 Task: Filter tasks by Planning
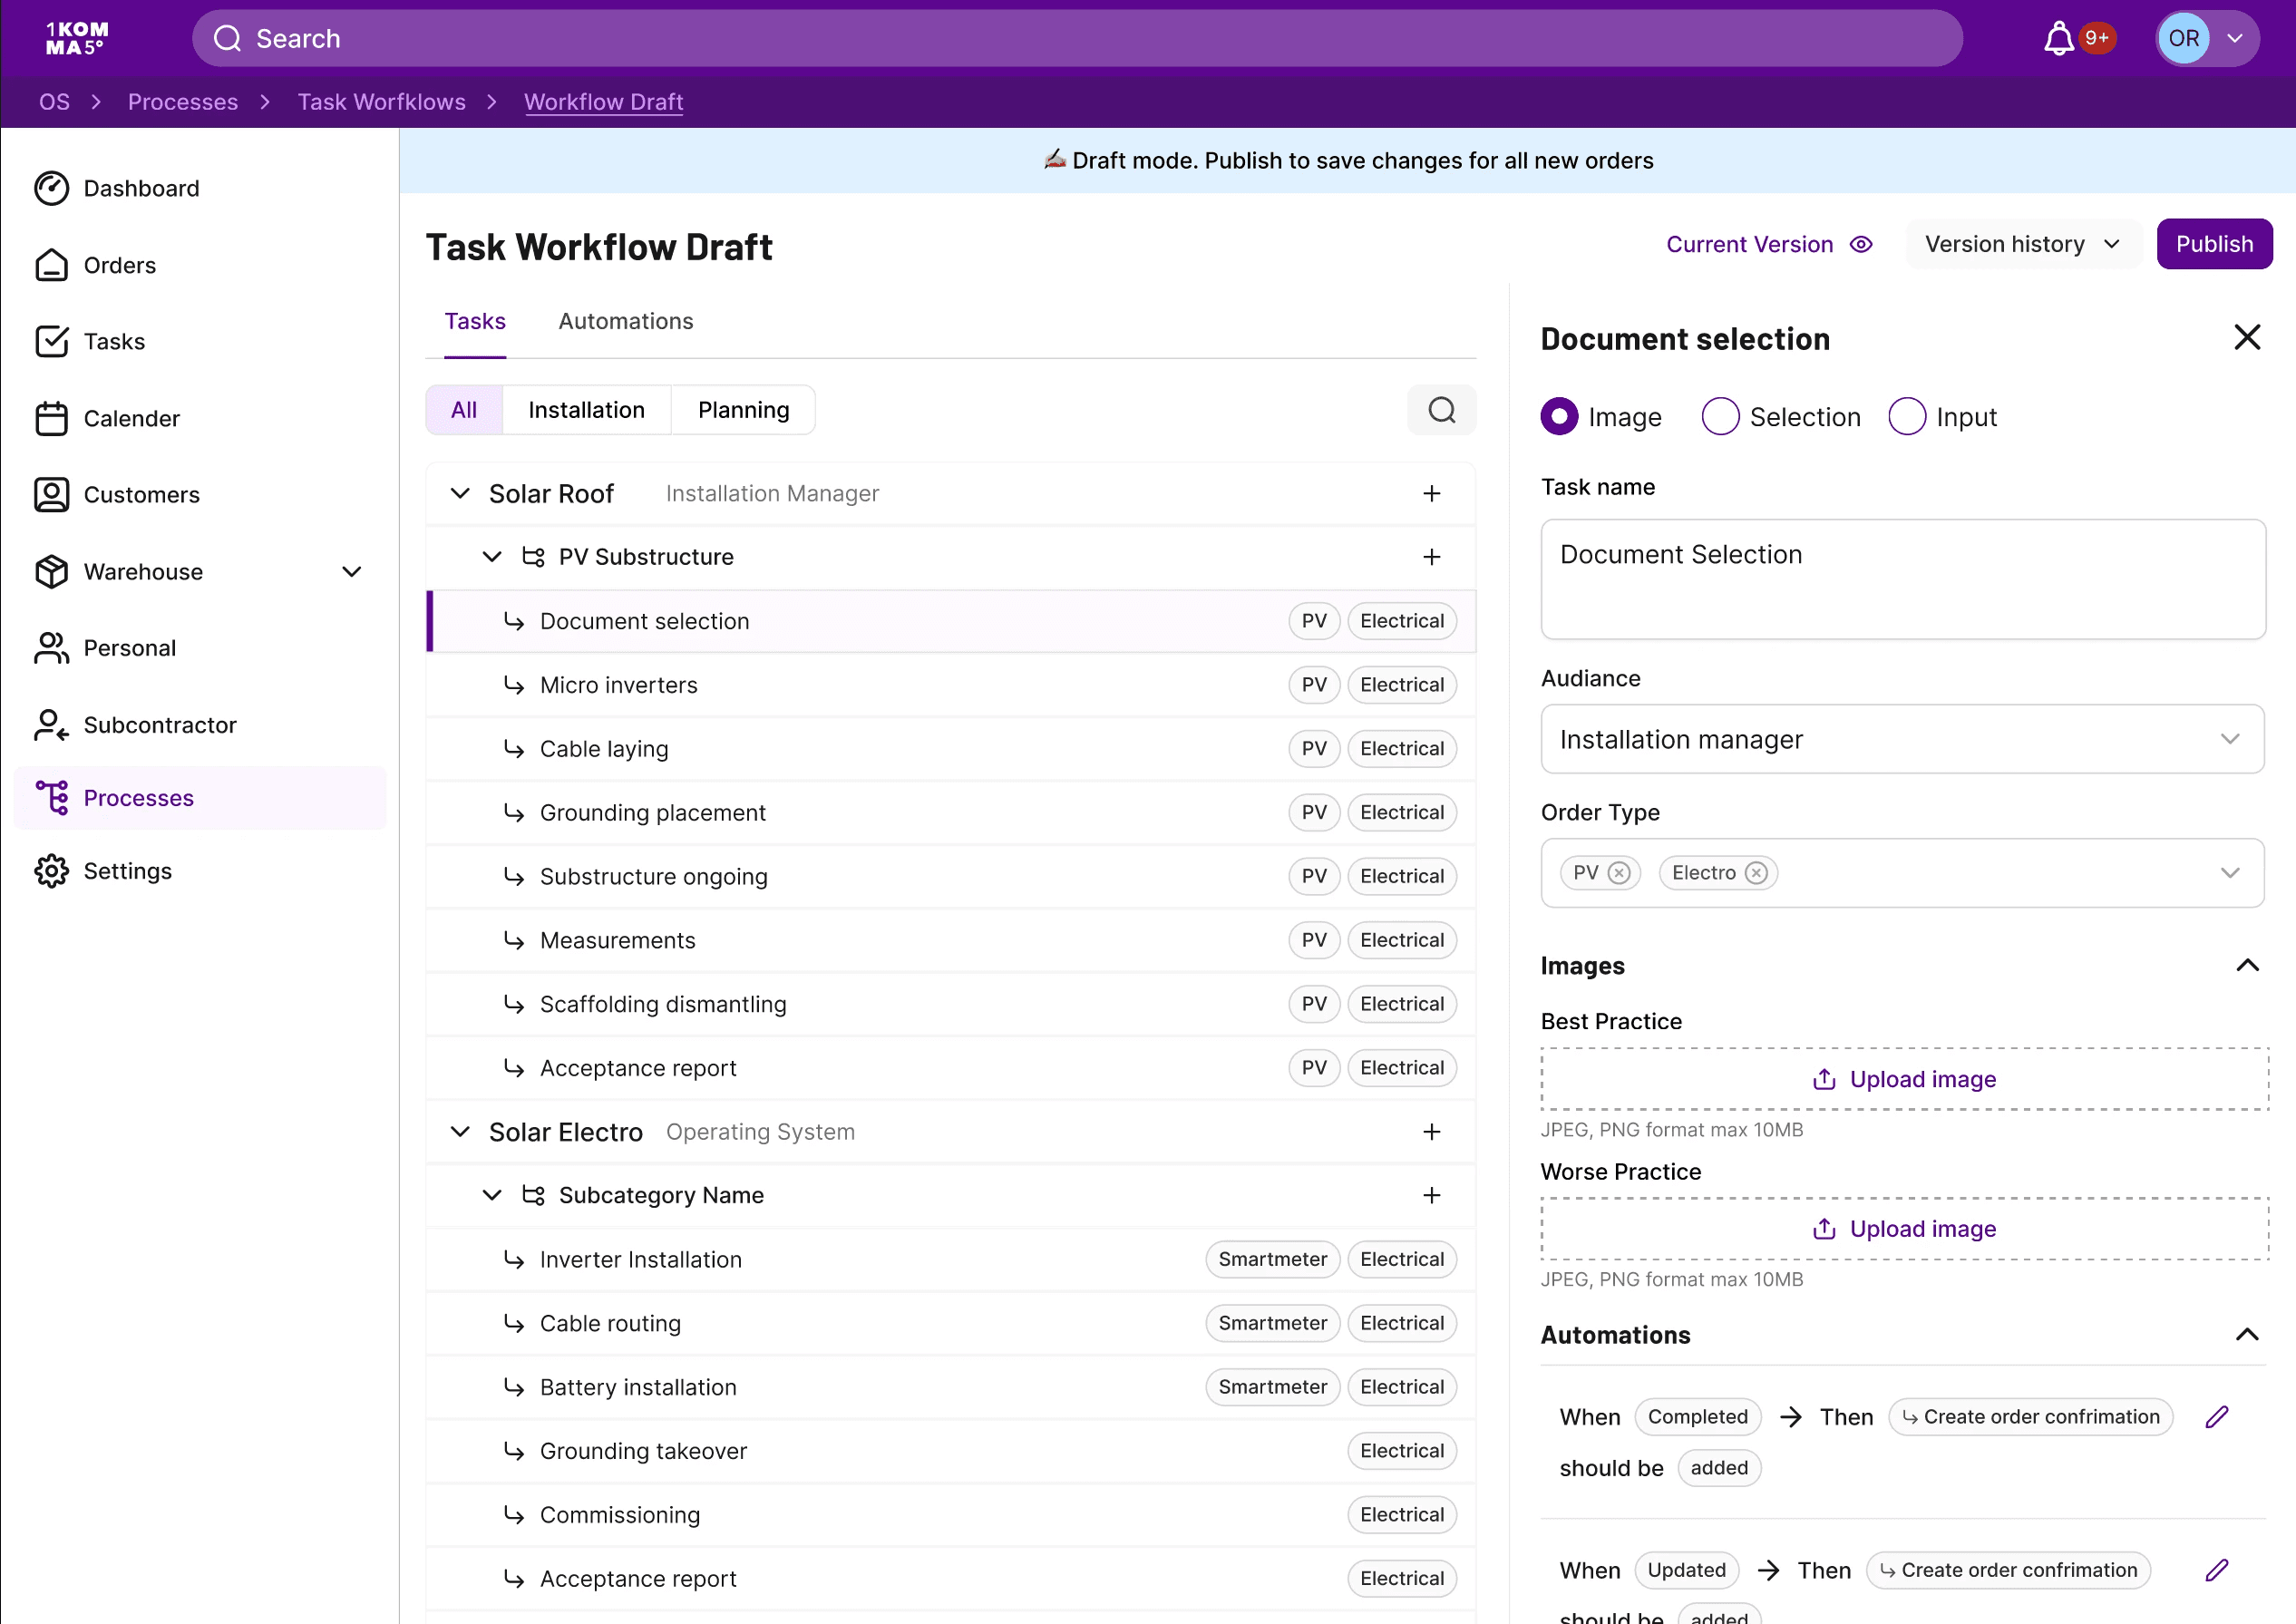point(743,410)
